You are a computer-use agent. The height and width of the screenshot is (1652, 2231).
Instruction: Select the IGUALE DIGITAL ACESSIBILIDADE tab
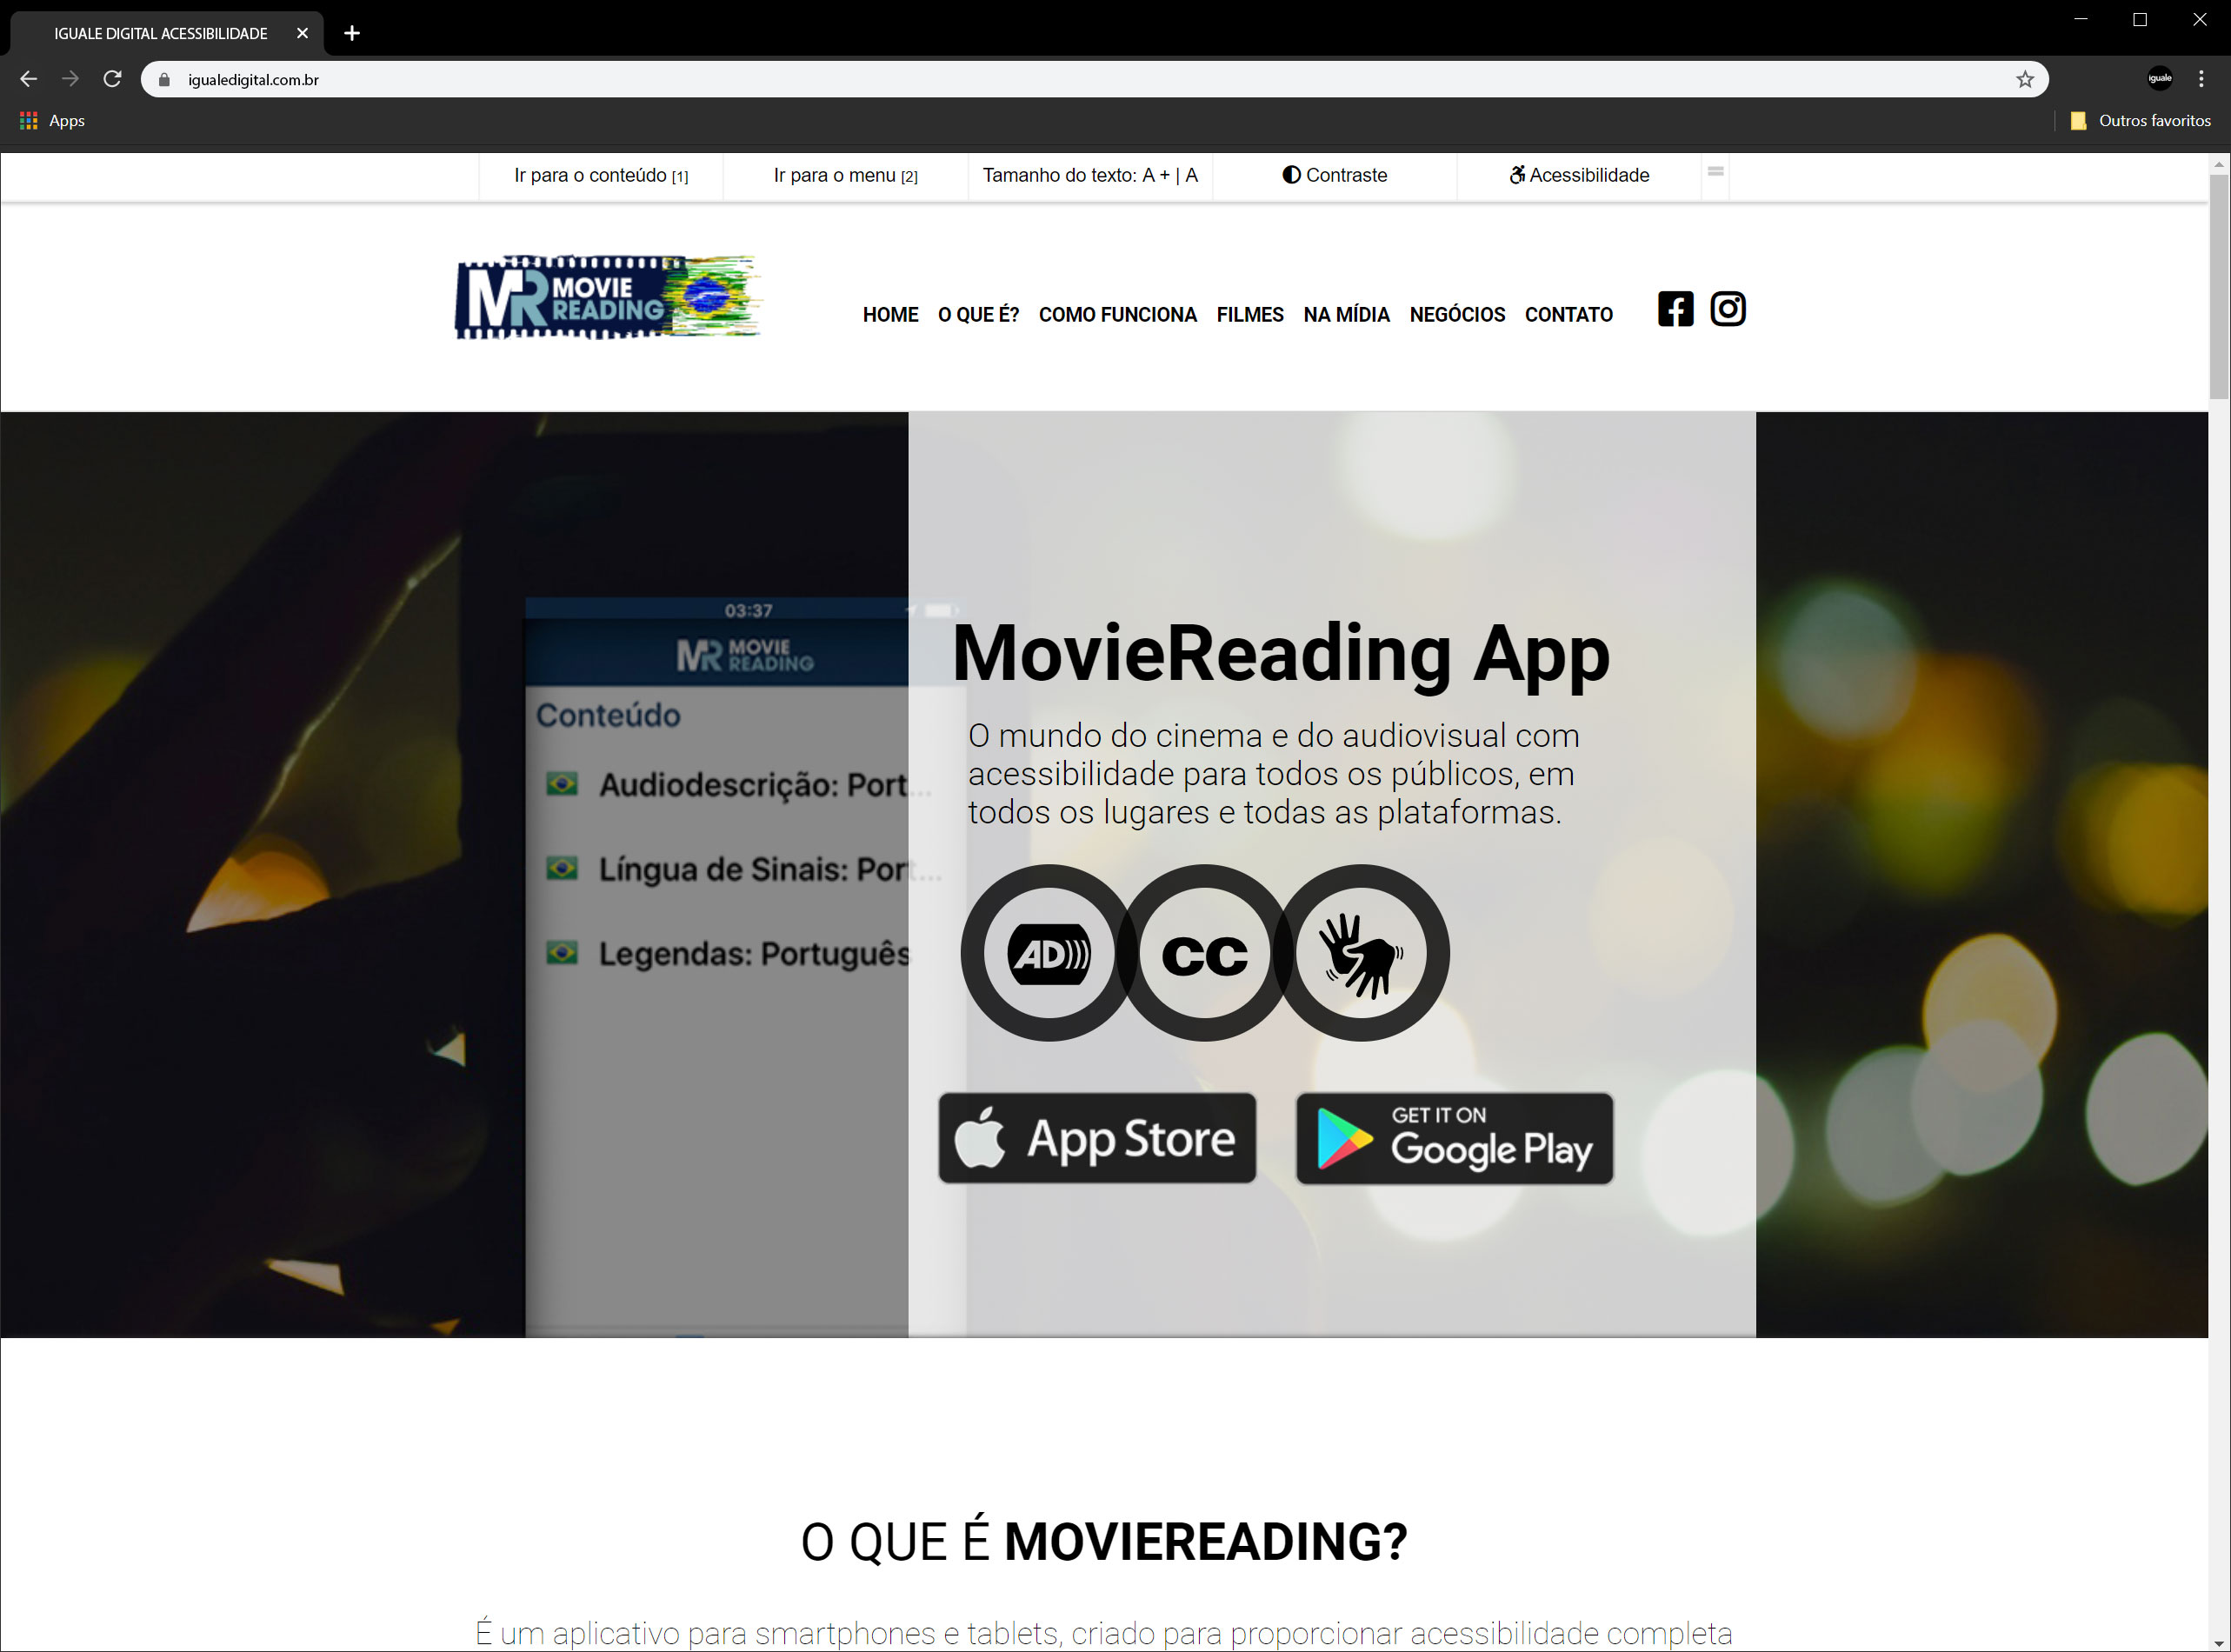(x=167, y=33)
